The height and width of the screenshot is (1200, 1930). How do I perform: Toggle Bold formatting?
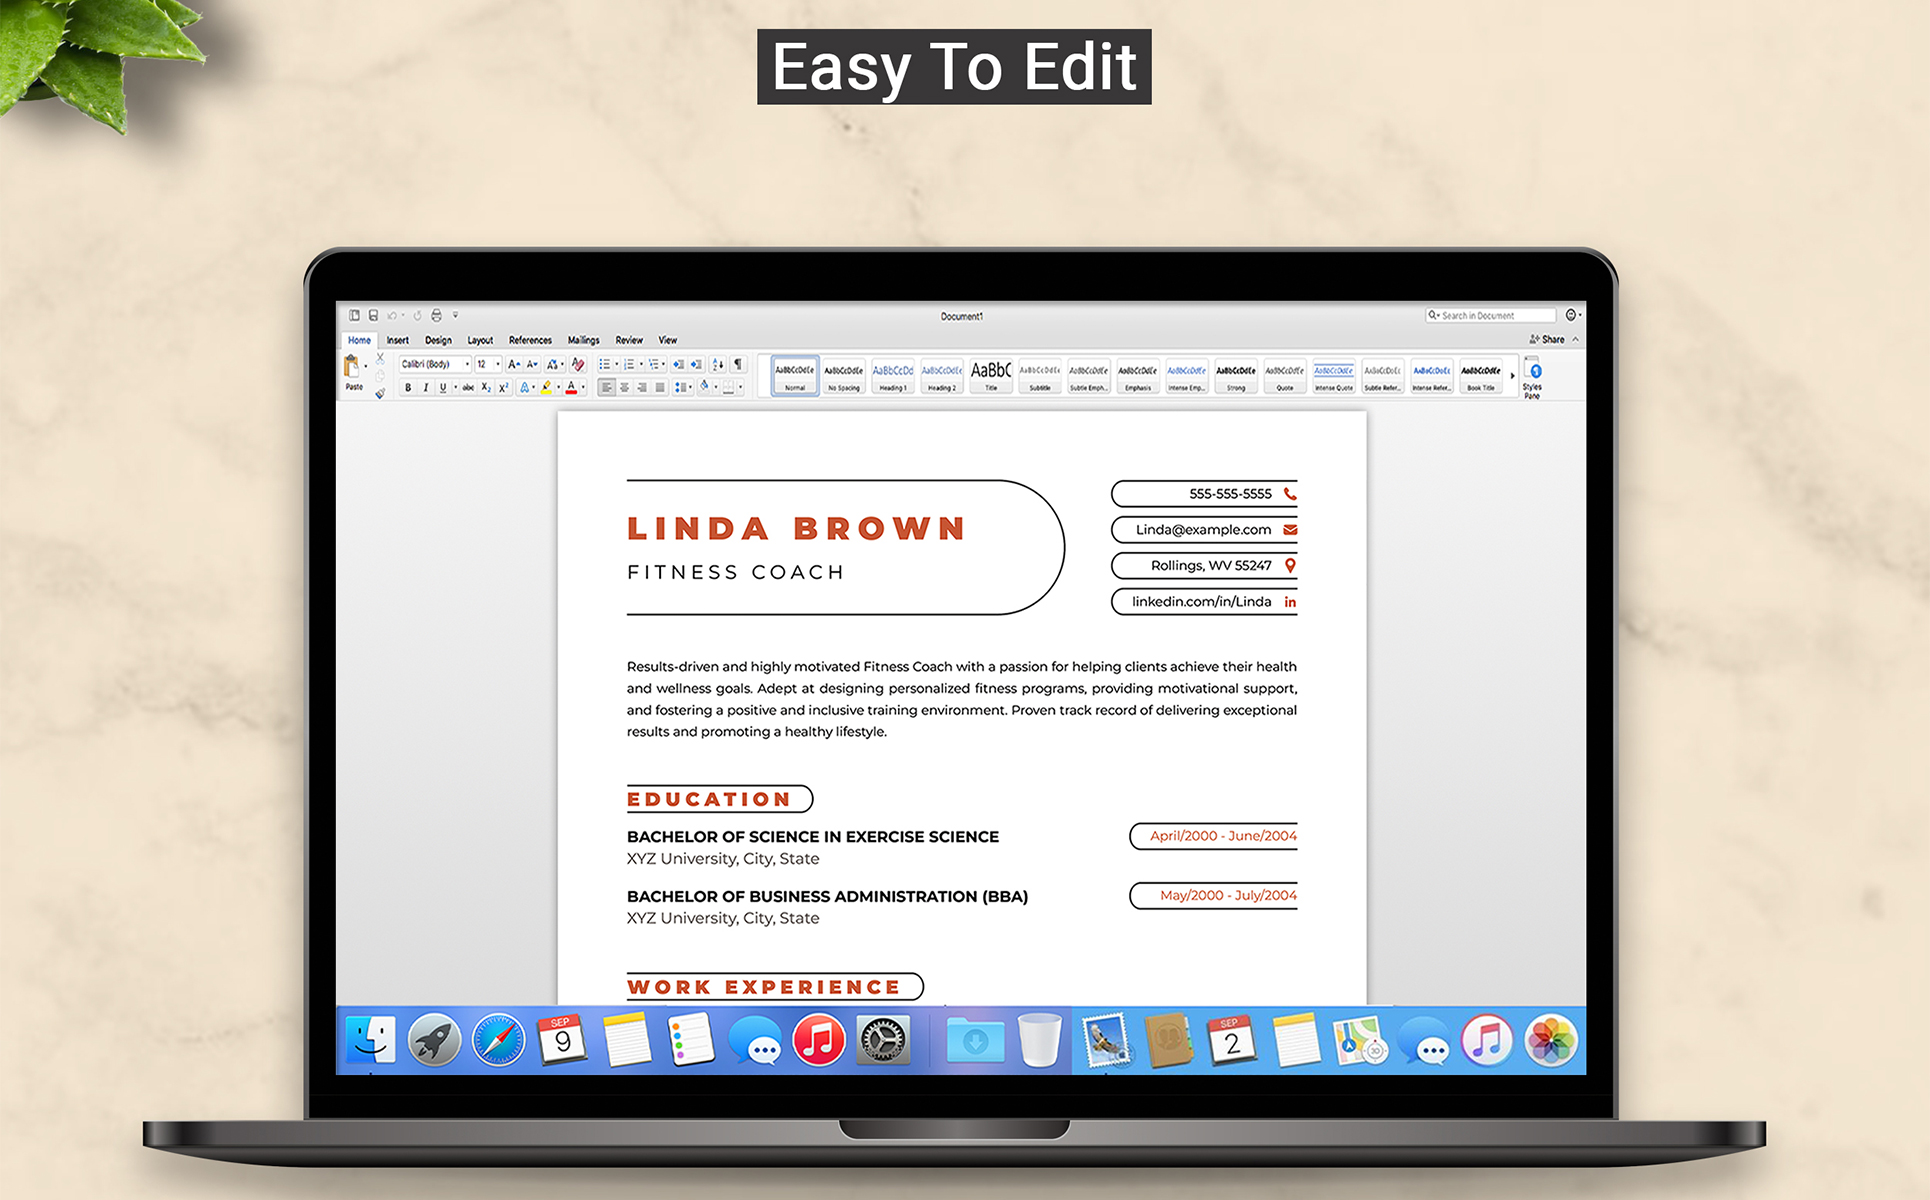[408, 388]
